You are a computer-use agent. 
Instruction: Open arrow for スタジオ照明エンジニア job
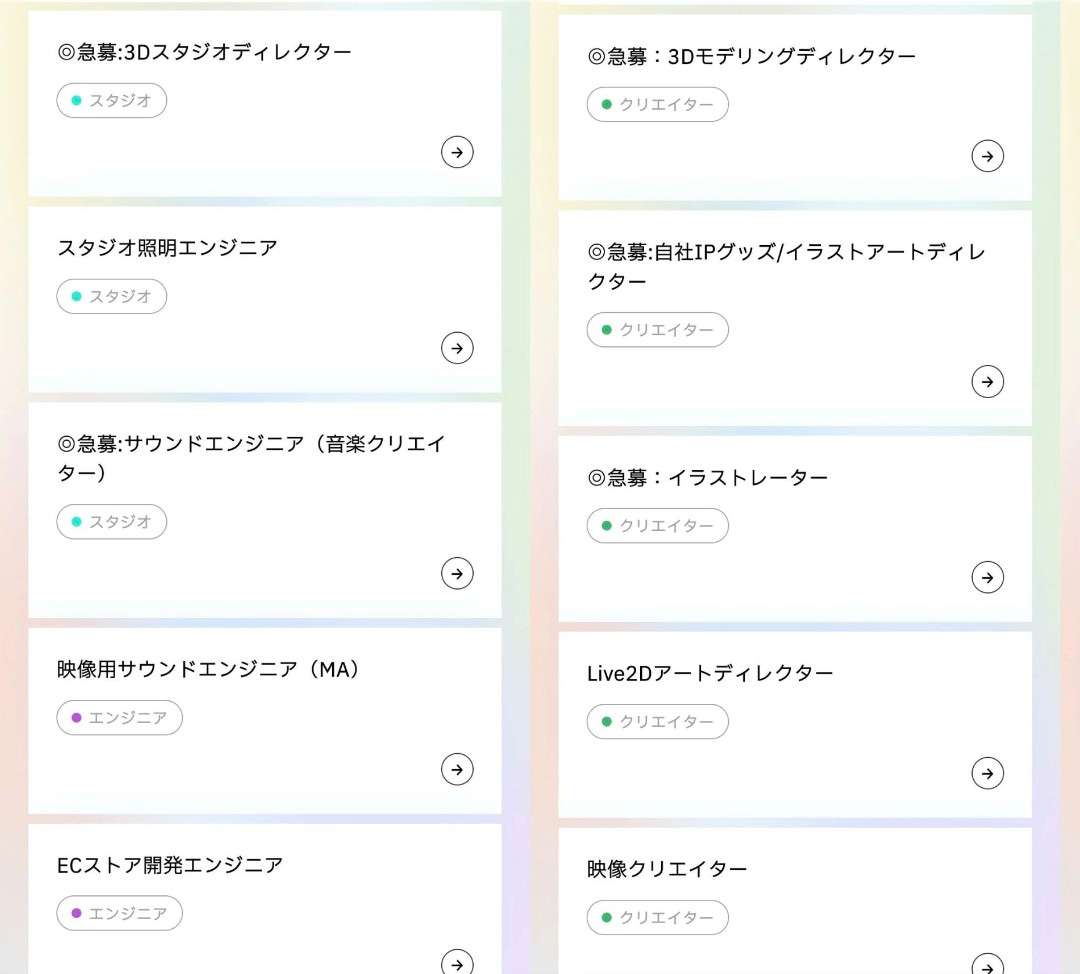click(457, 348)
